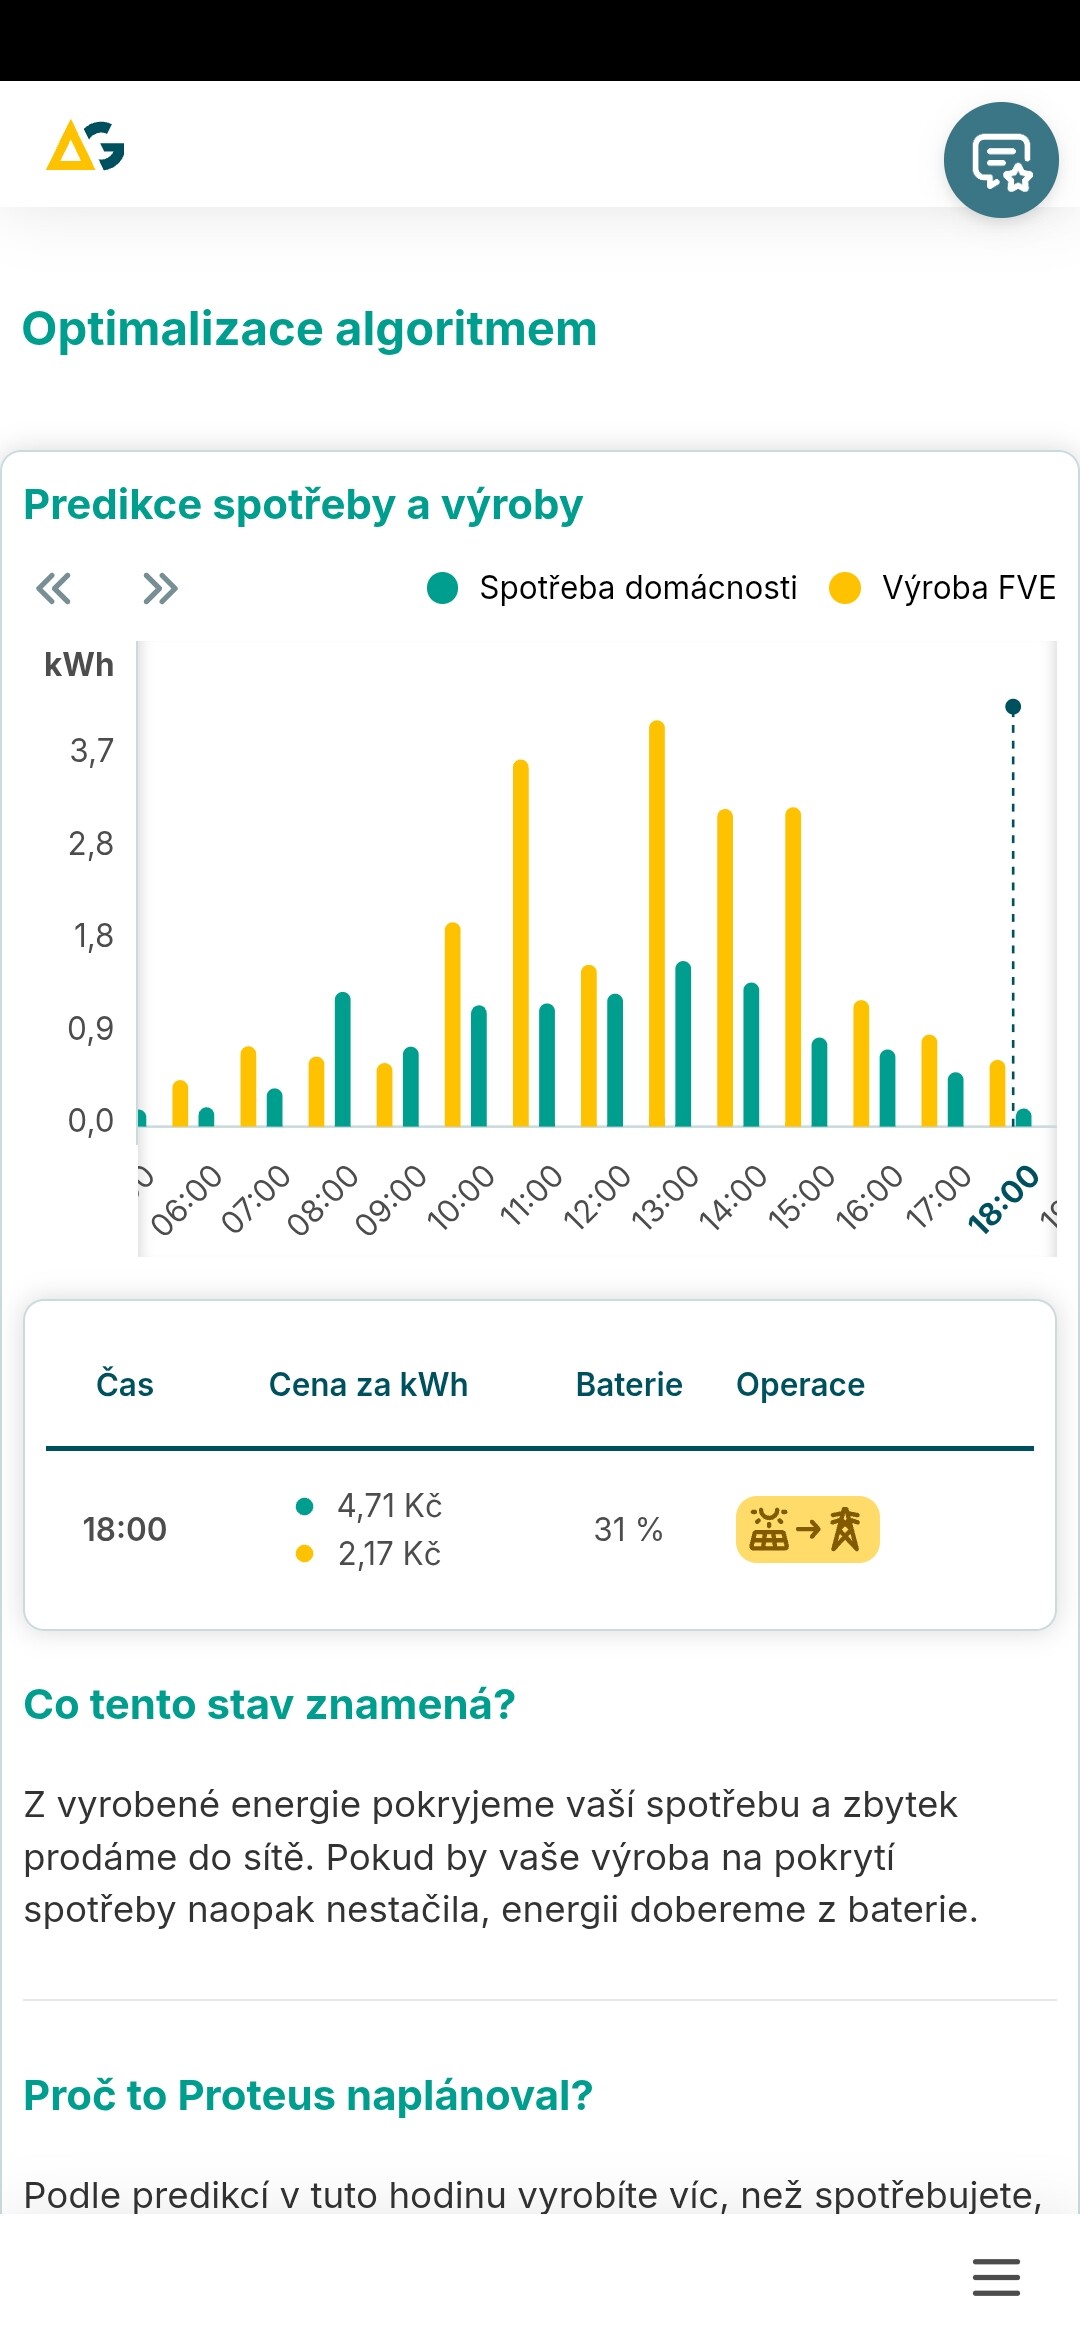The image size is (1080, 2340).
Task: Tap the solar-to-grid operation icon
Action: [x=807, y=1529]
